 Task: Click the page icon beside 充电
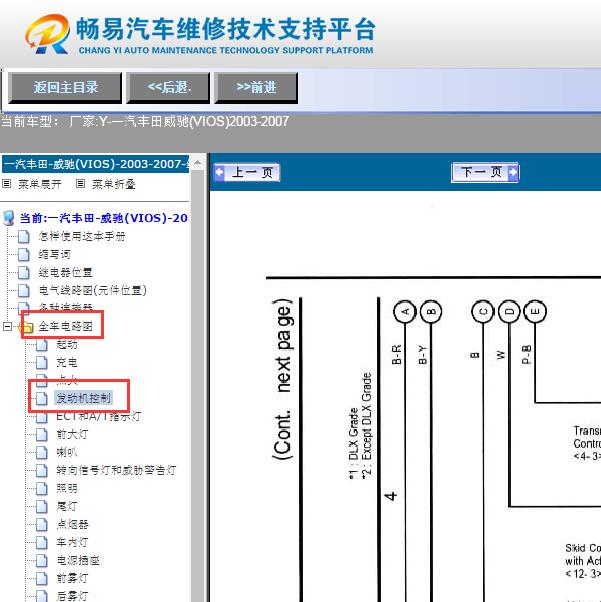click(42, 362)
